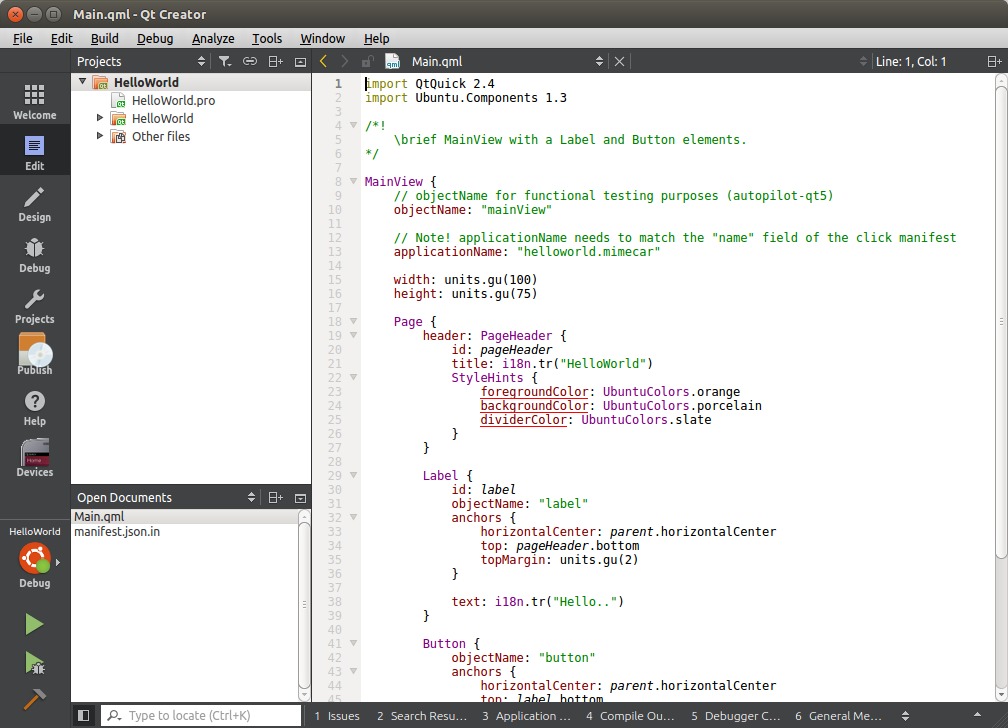
Task: Open the Debug menu
Action: coord(155,39)
